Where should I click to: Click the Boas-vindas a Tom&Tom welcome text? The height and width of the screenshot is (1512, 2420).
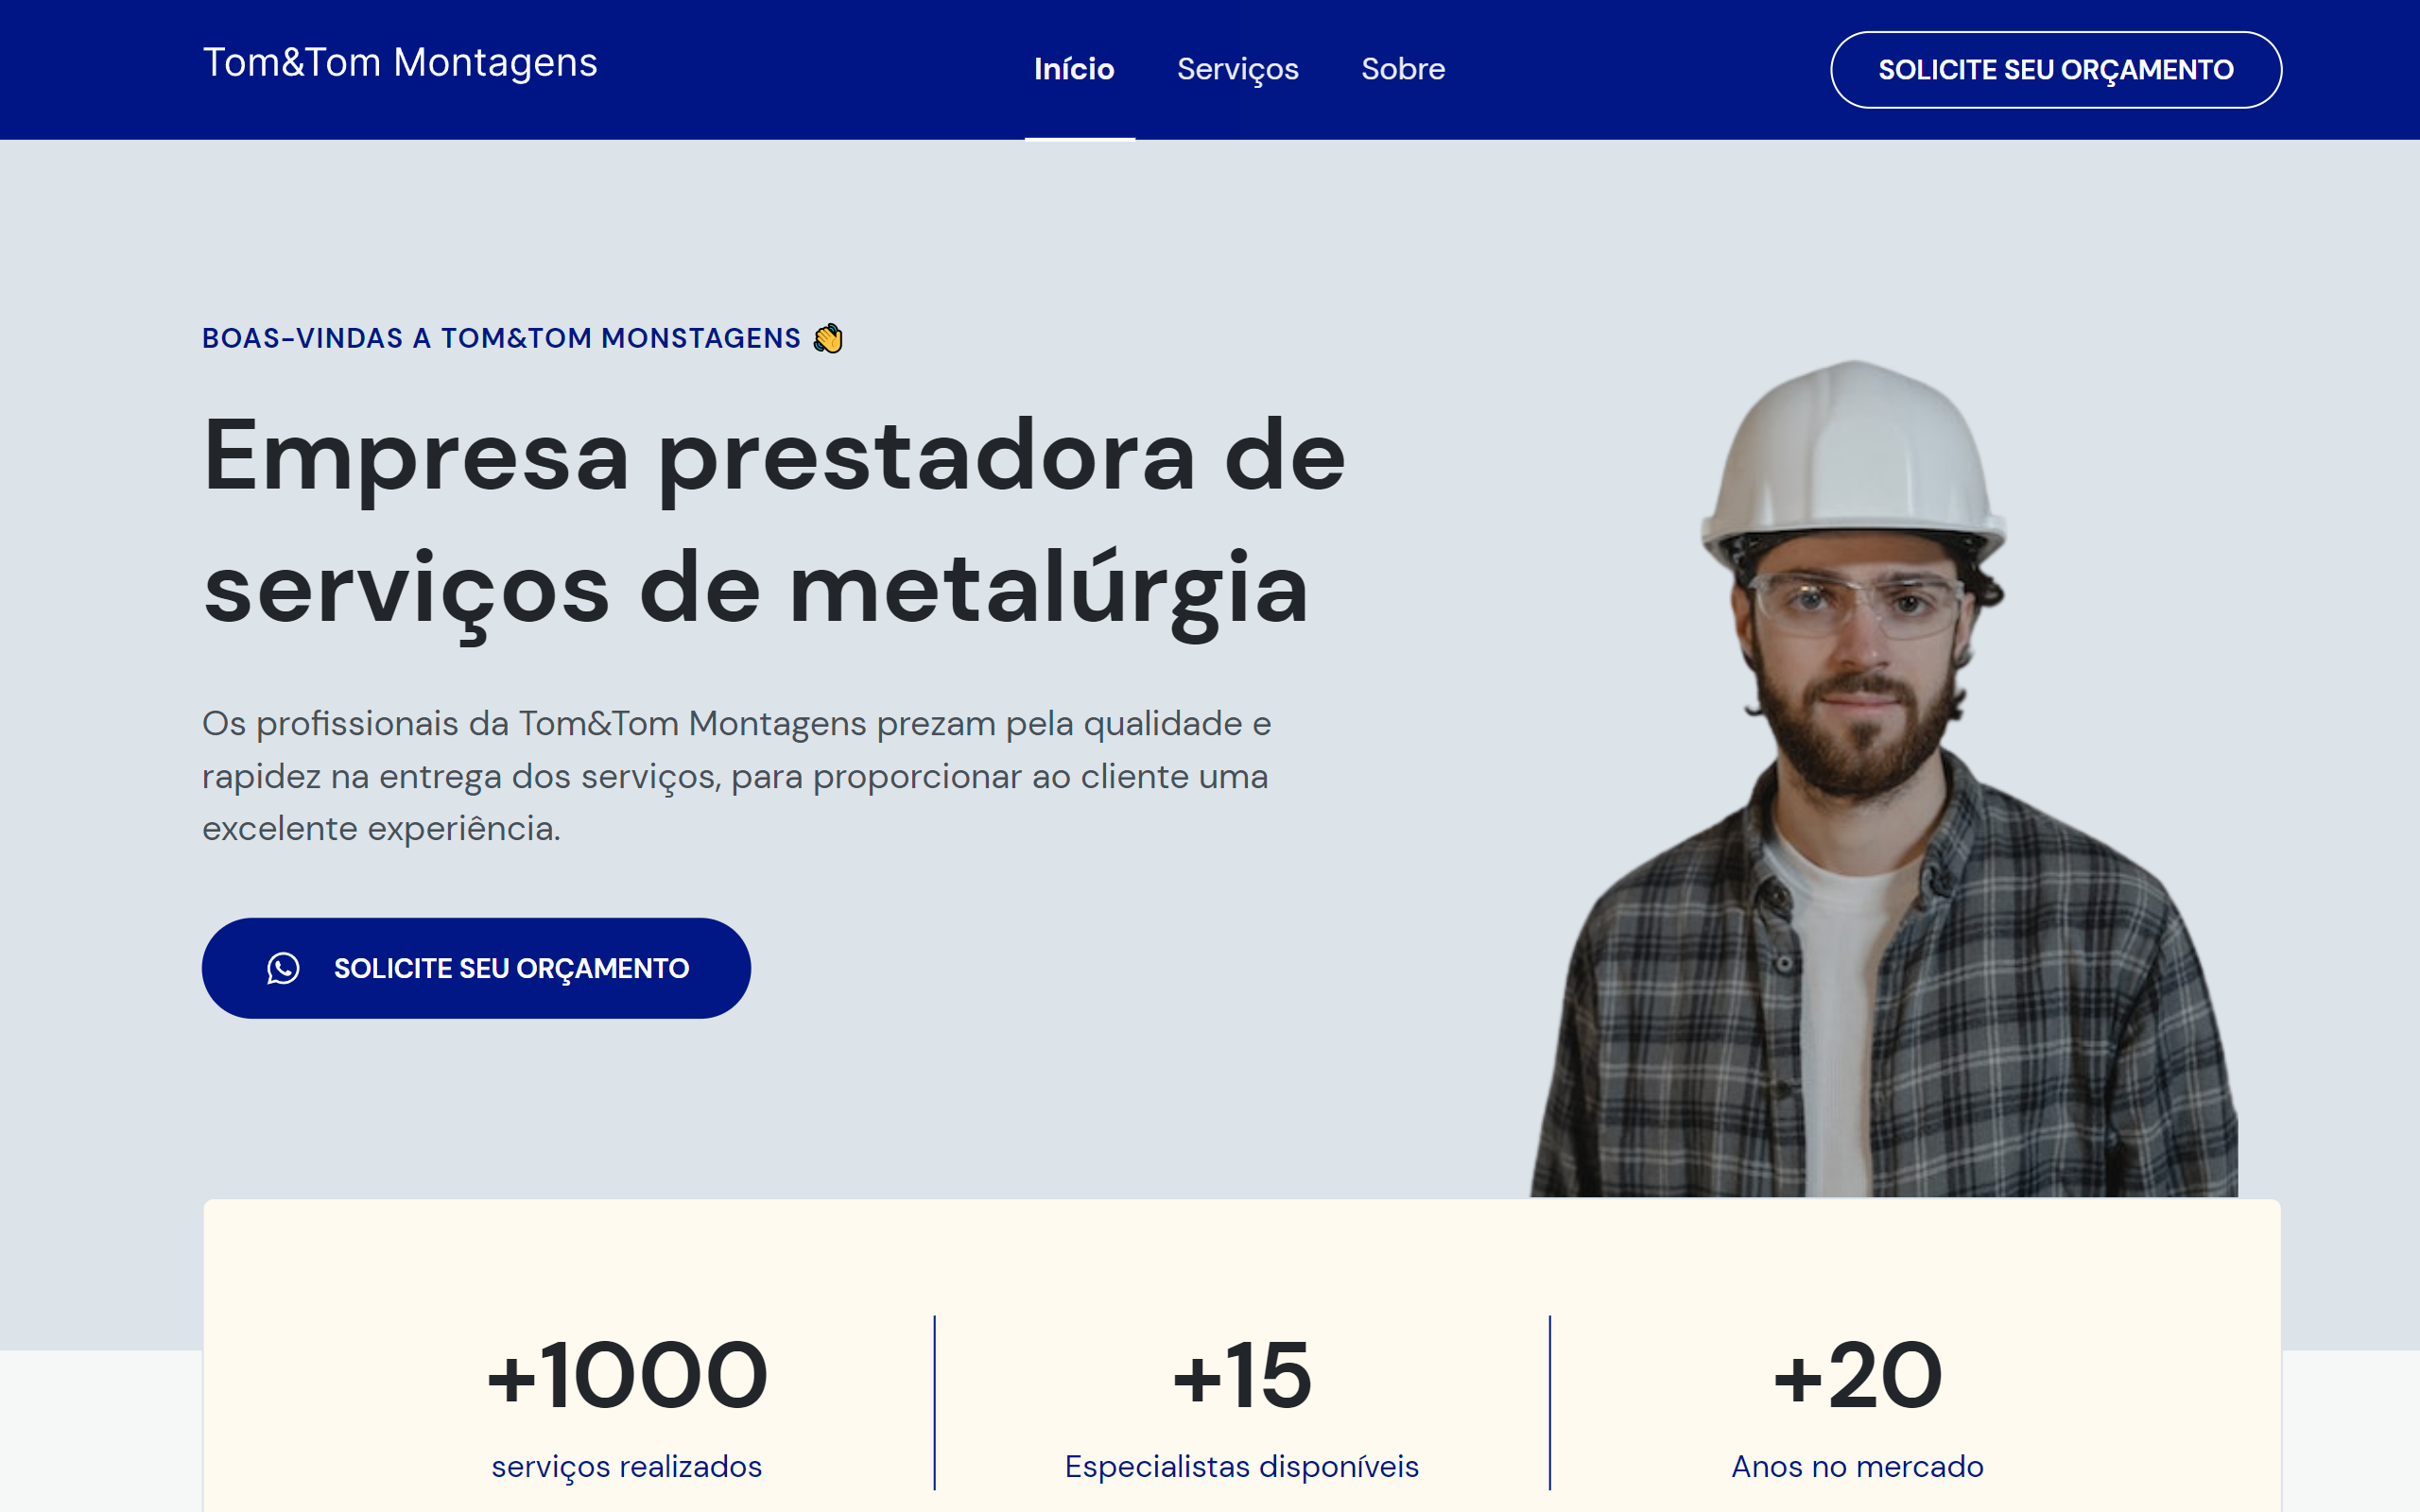point(501,338)
